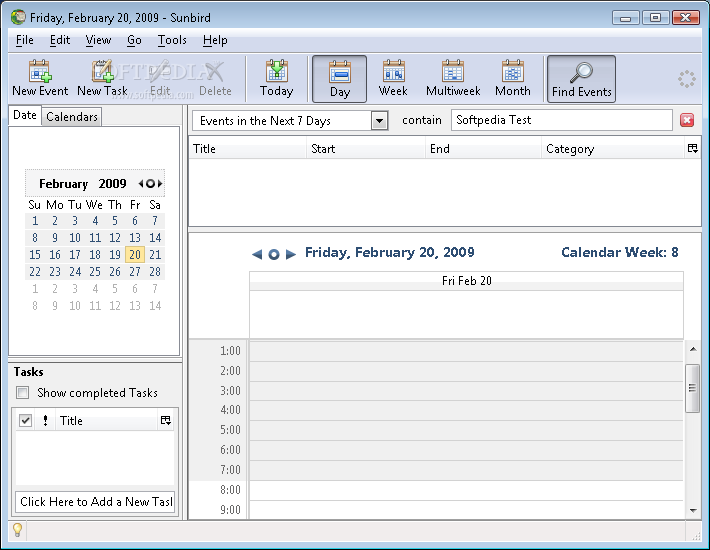Go to next month in mini calendar

pyautogui.click(x=160, y=183)
